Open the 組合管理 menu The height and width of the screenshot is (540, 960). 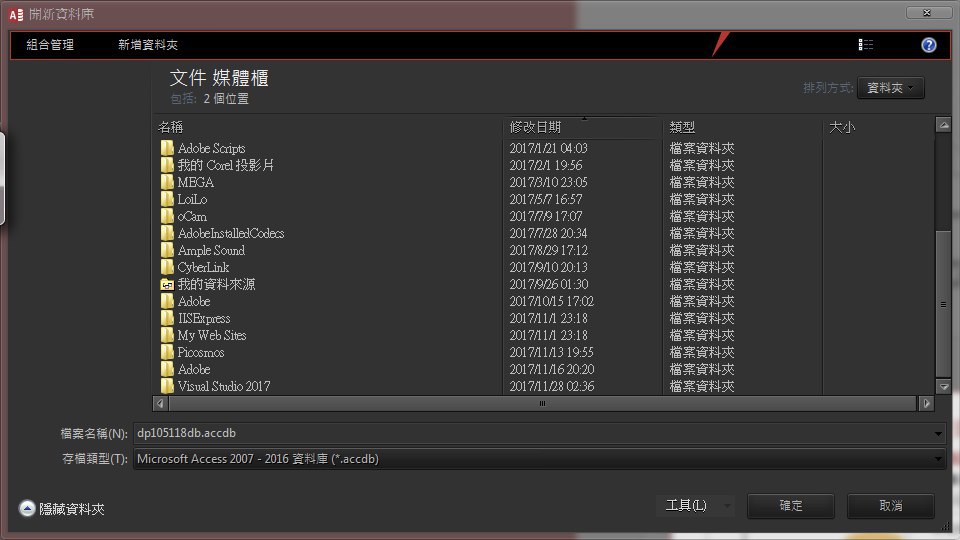pos(50,45)
